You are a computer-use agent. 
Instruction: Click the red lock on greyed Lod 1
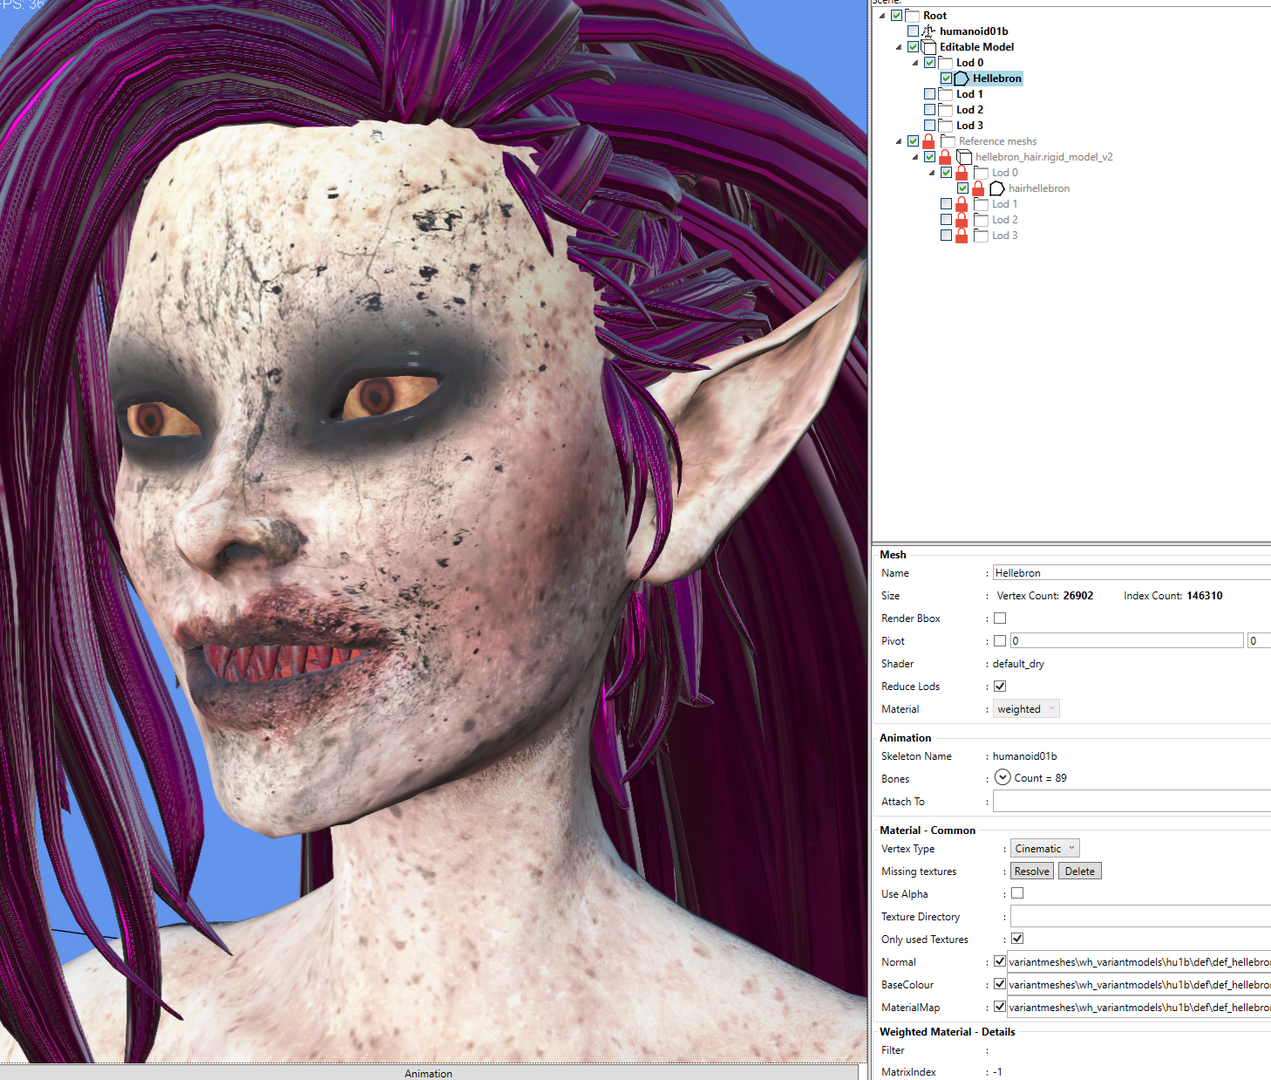pos(962,204)
